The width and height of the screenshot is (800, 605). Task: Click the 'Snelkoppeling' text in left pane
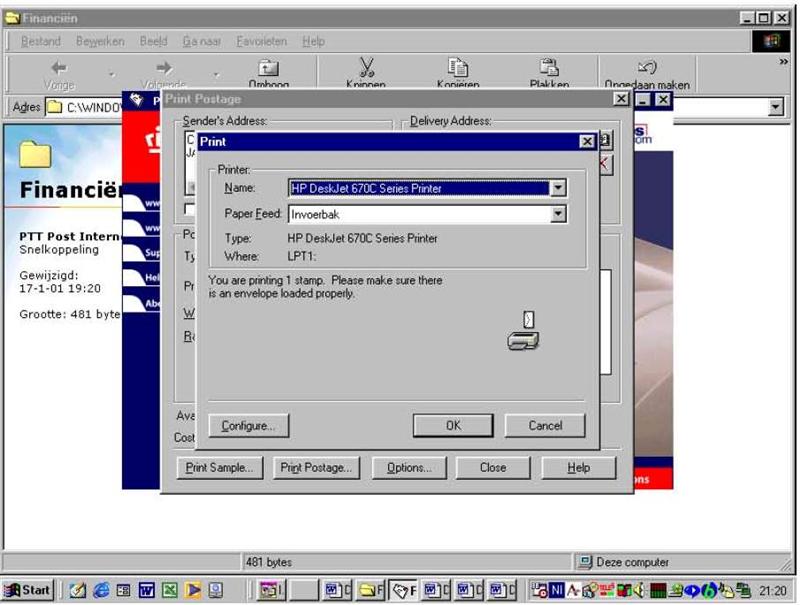coord(59,249)
